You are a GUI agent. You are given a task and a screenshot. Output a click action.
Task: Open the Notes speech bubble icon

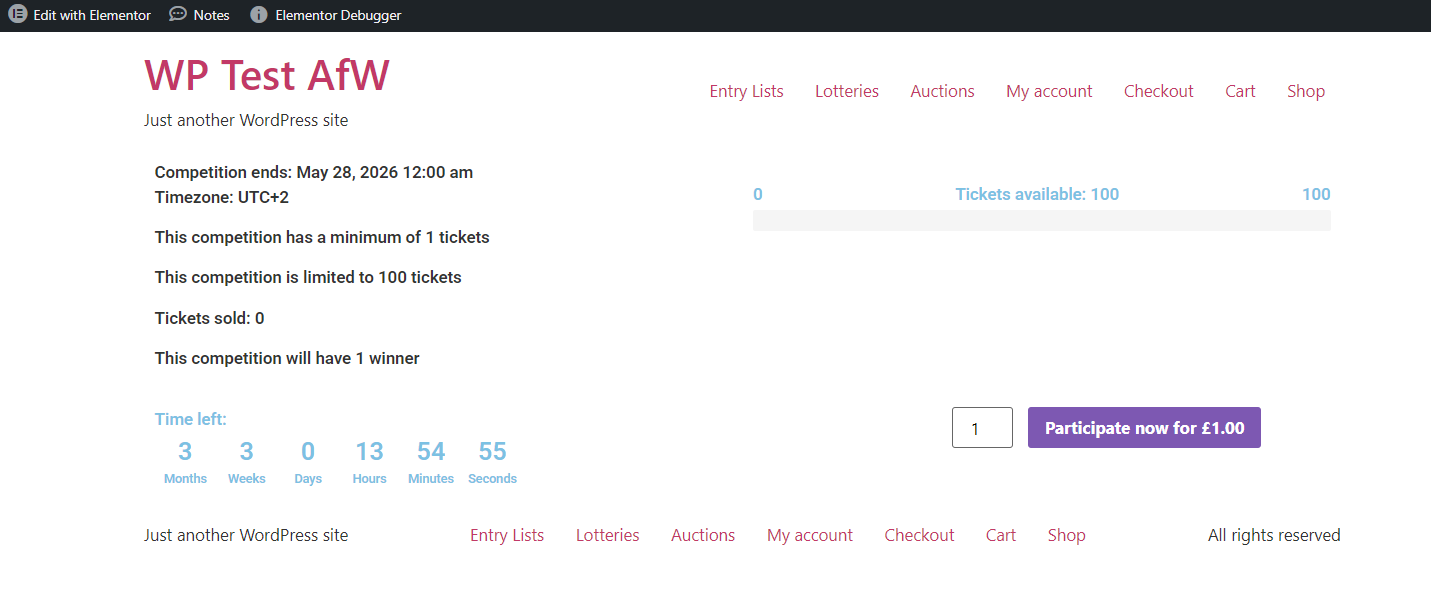(176, 15)
